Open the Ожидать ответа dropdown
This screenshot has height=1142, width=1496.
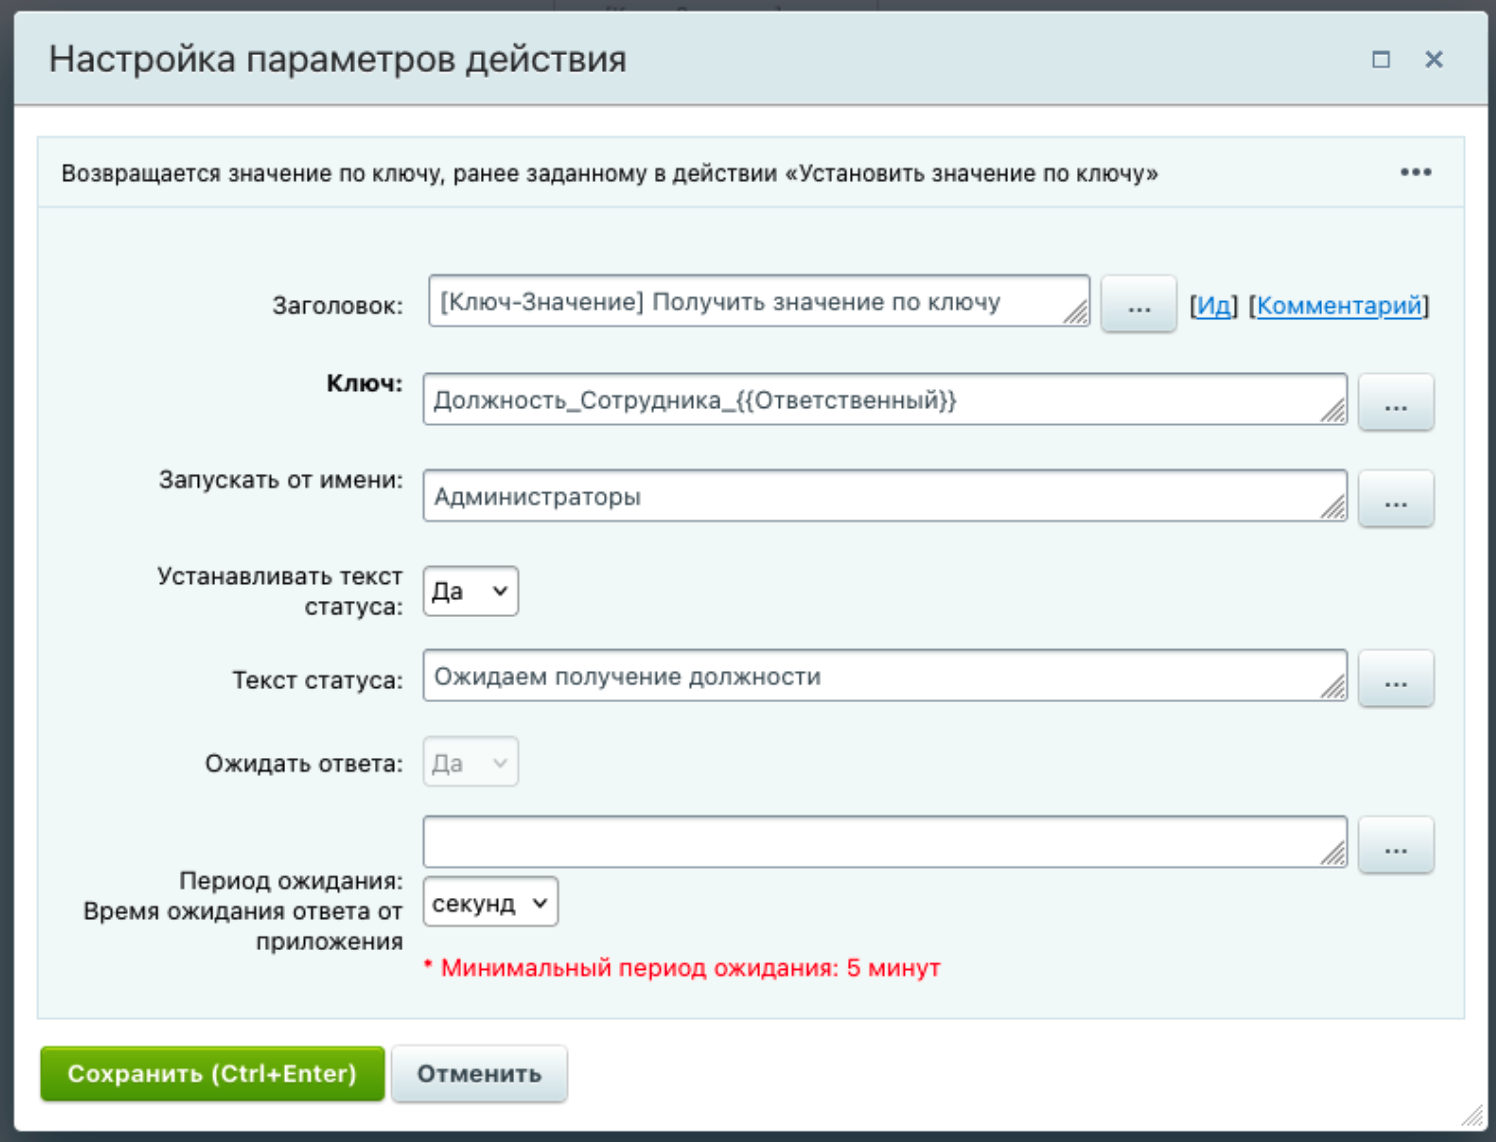[x=470, y=763]
